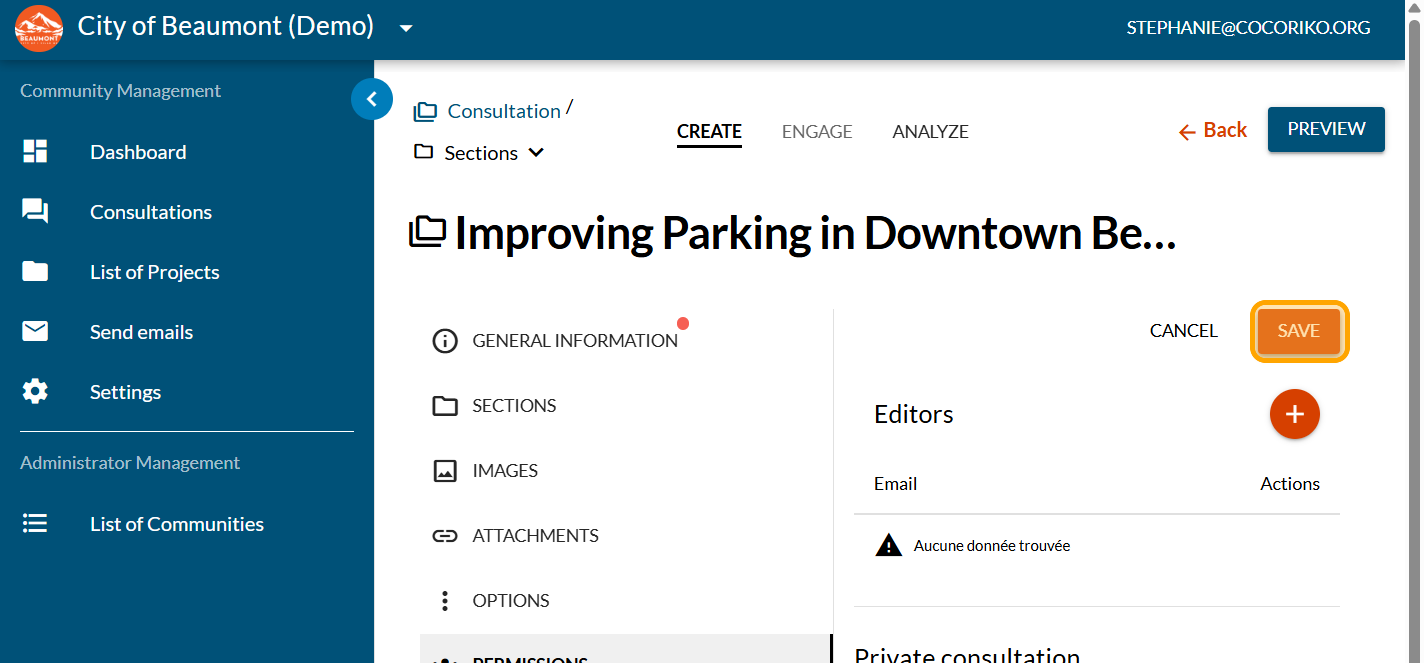Open the Dashboard grid icon

(x=35, y=152)
